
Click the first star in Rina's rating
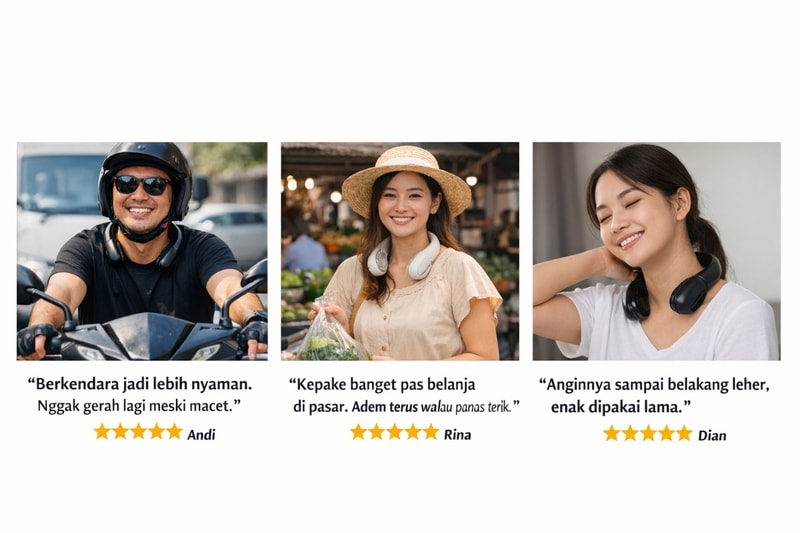[x=359, y=432]
